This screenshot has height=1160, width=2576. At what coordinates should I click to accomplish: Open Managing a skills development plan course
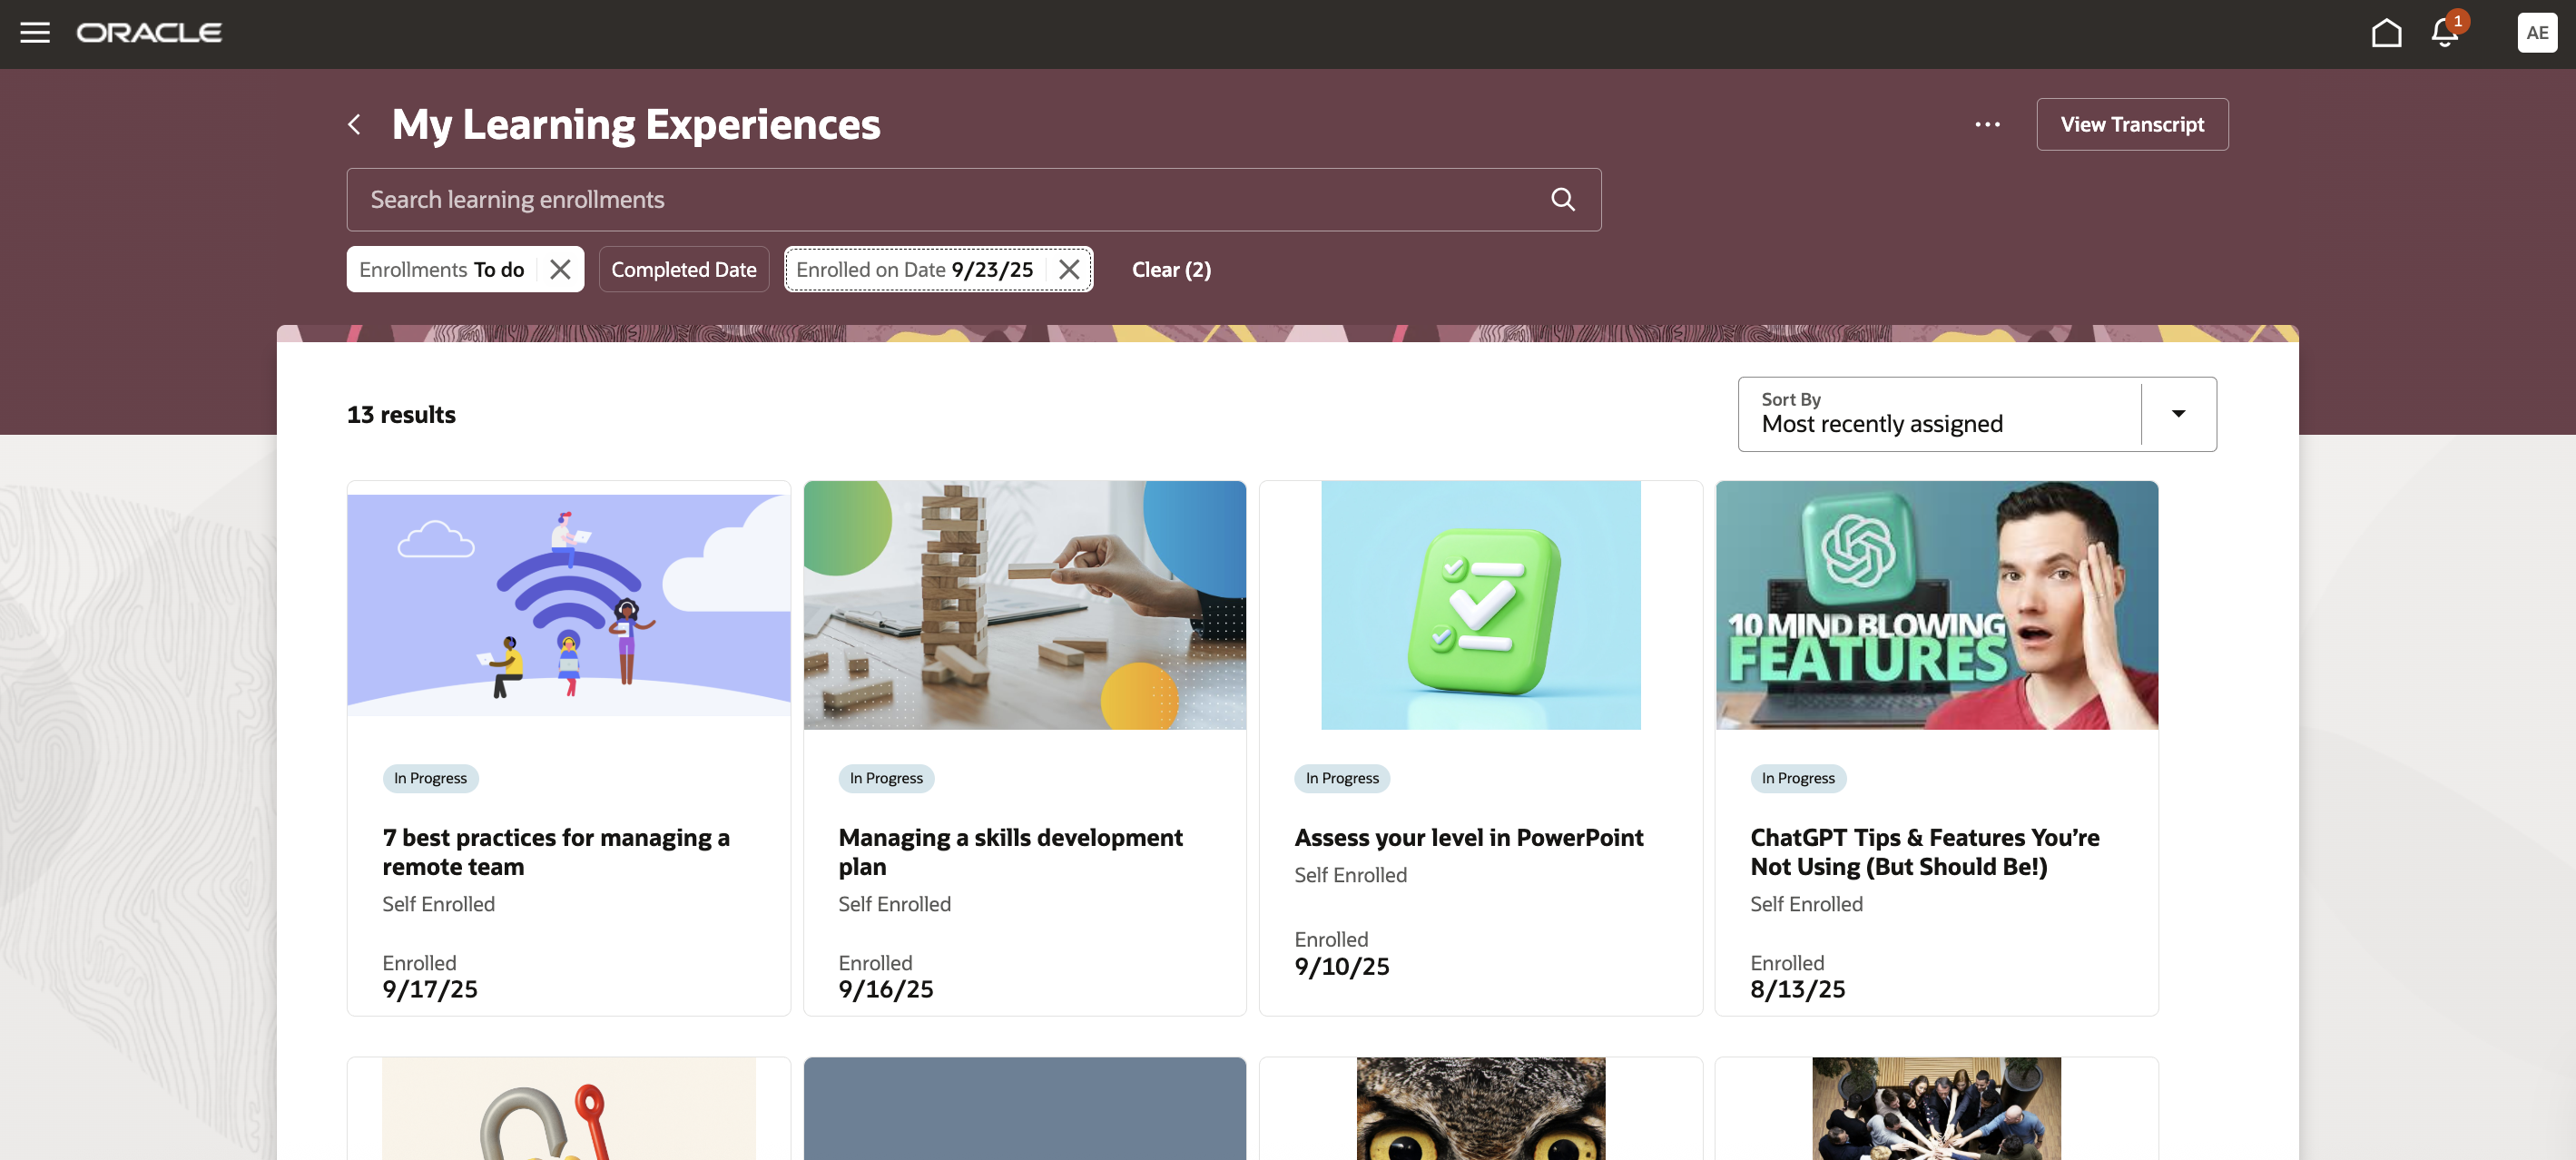tap(1010, 852)
